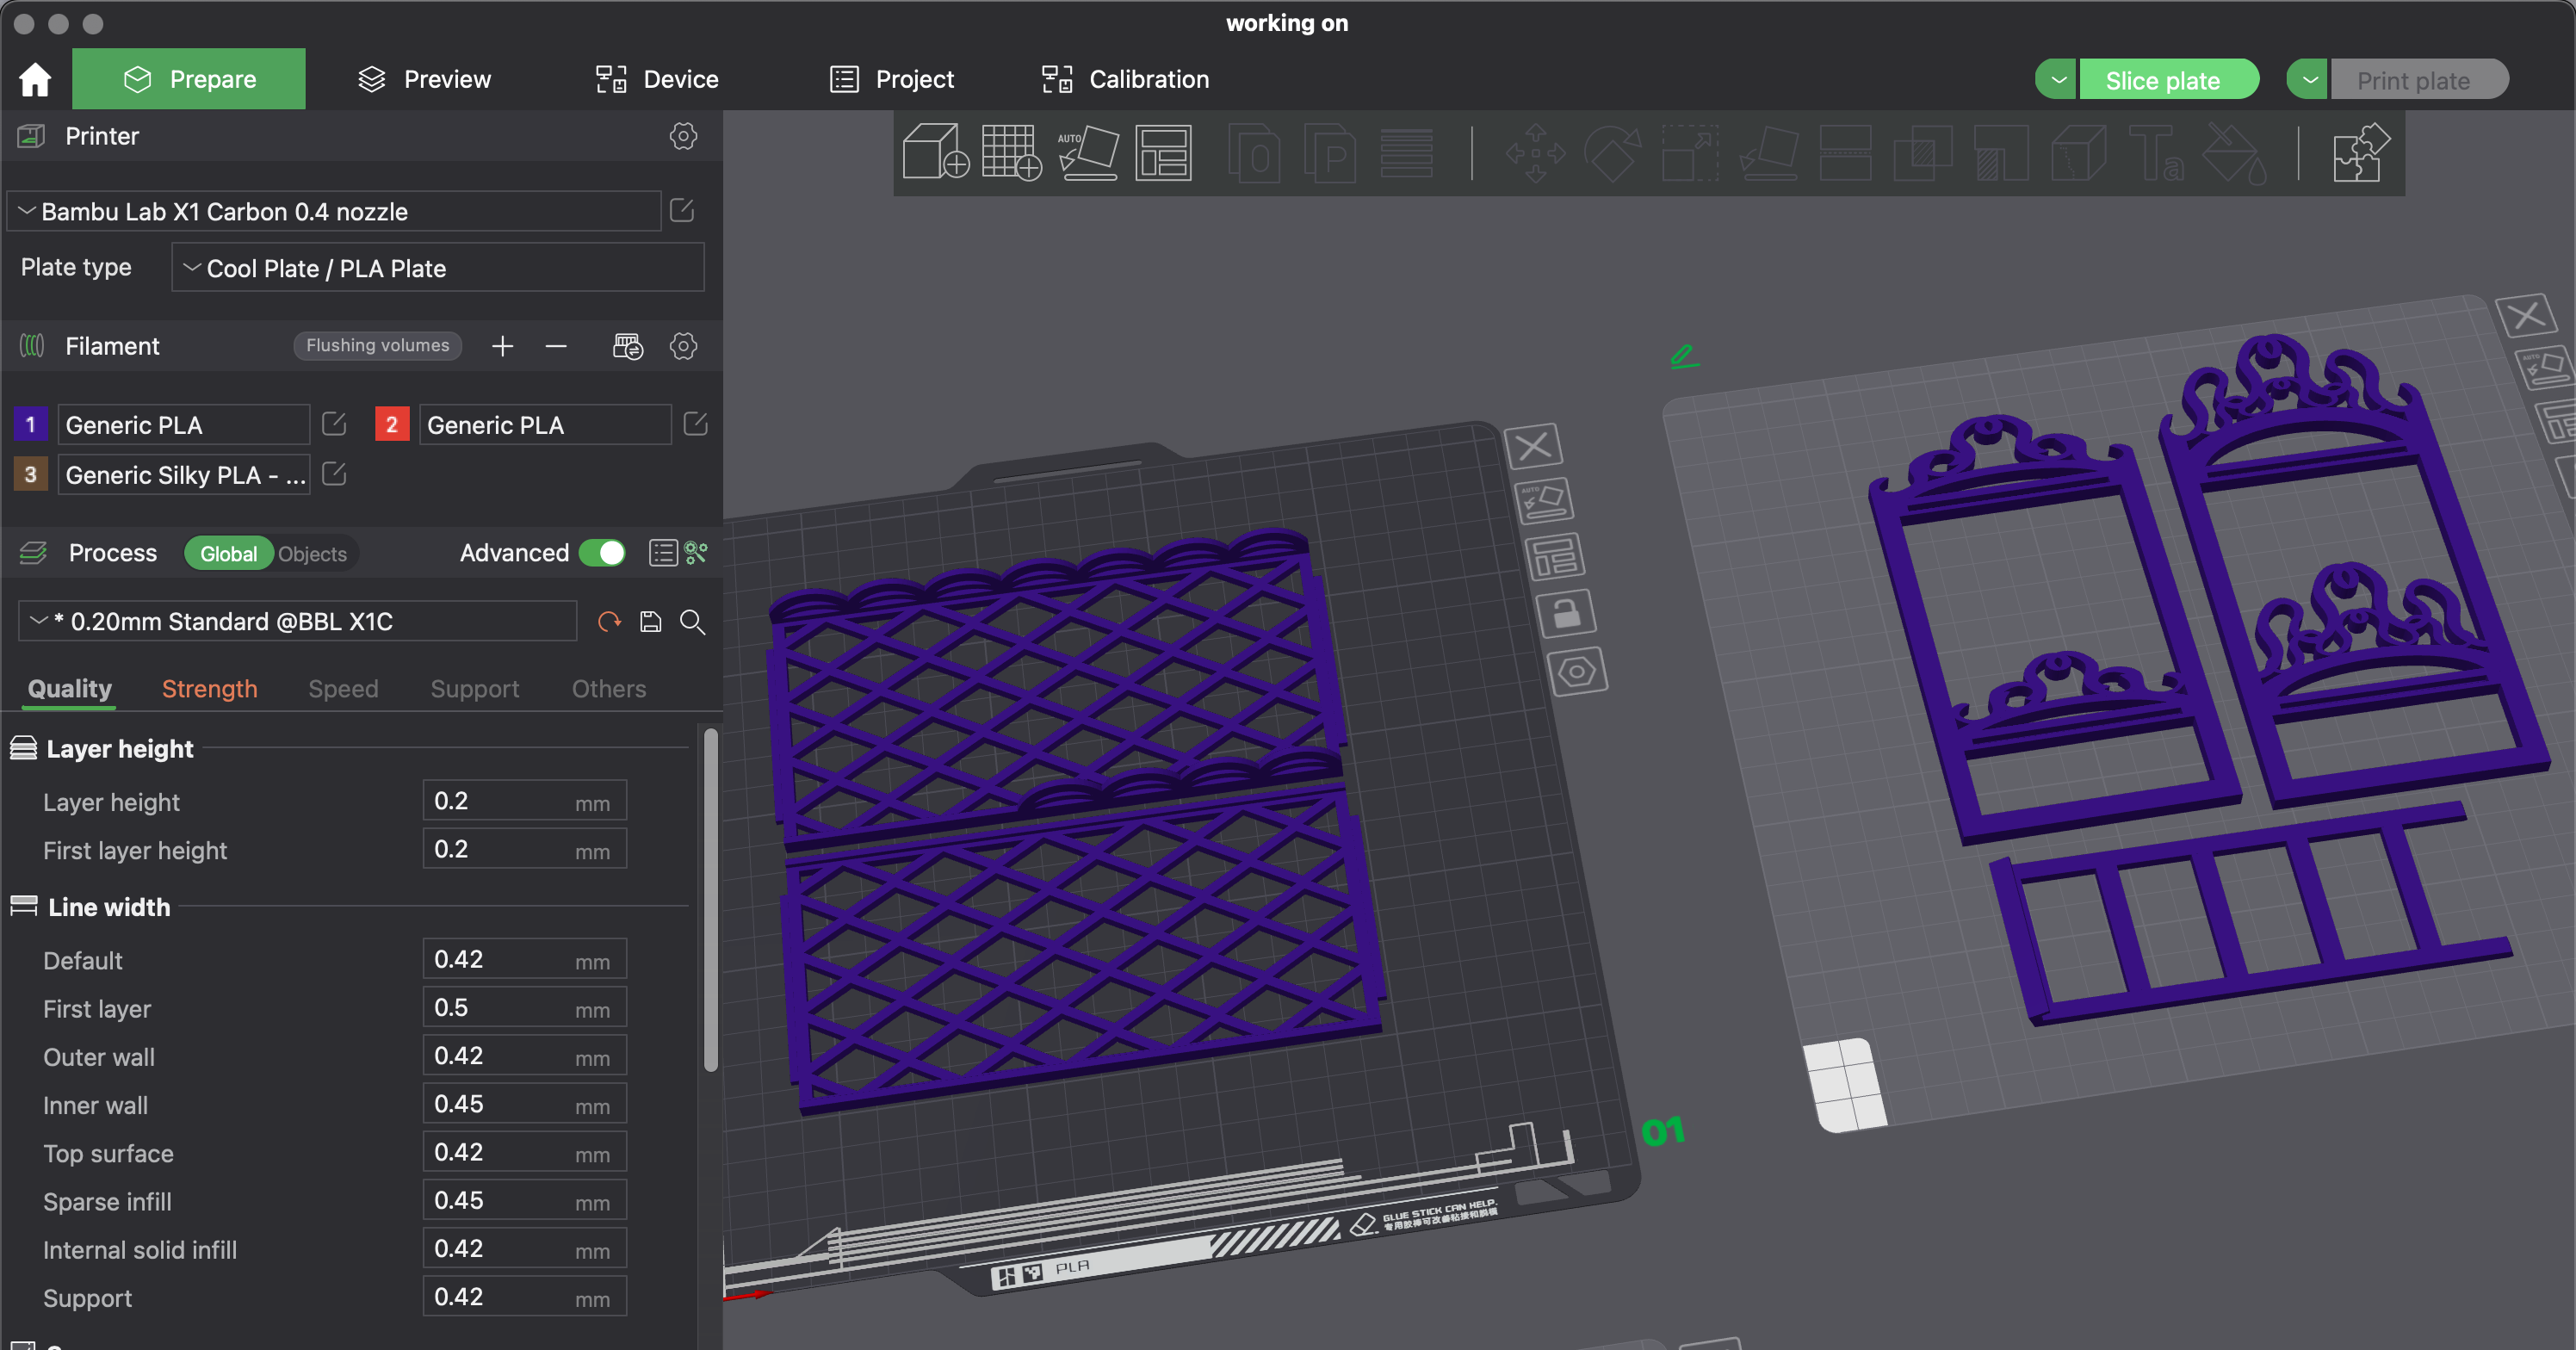Image resolution: width=2576 pixels, height=1350 pixels.
Task: Expand the Bambu Lab X1 Carbon printer dropdown
Action: (x=334, y=212)
